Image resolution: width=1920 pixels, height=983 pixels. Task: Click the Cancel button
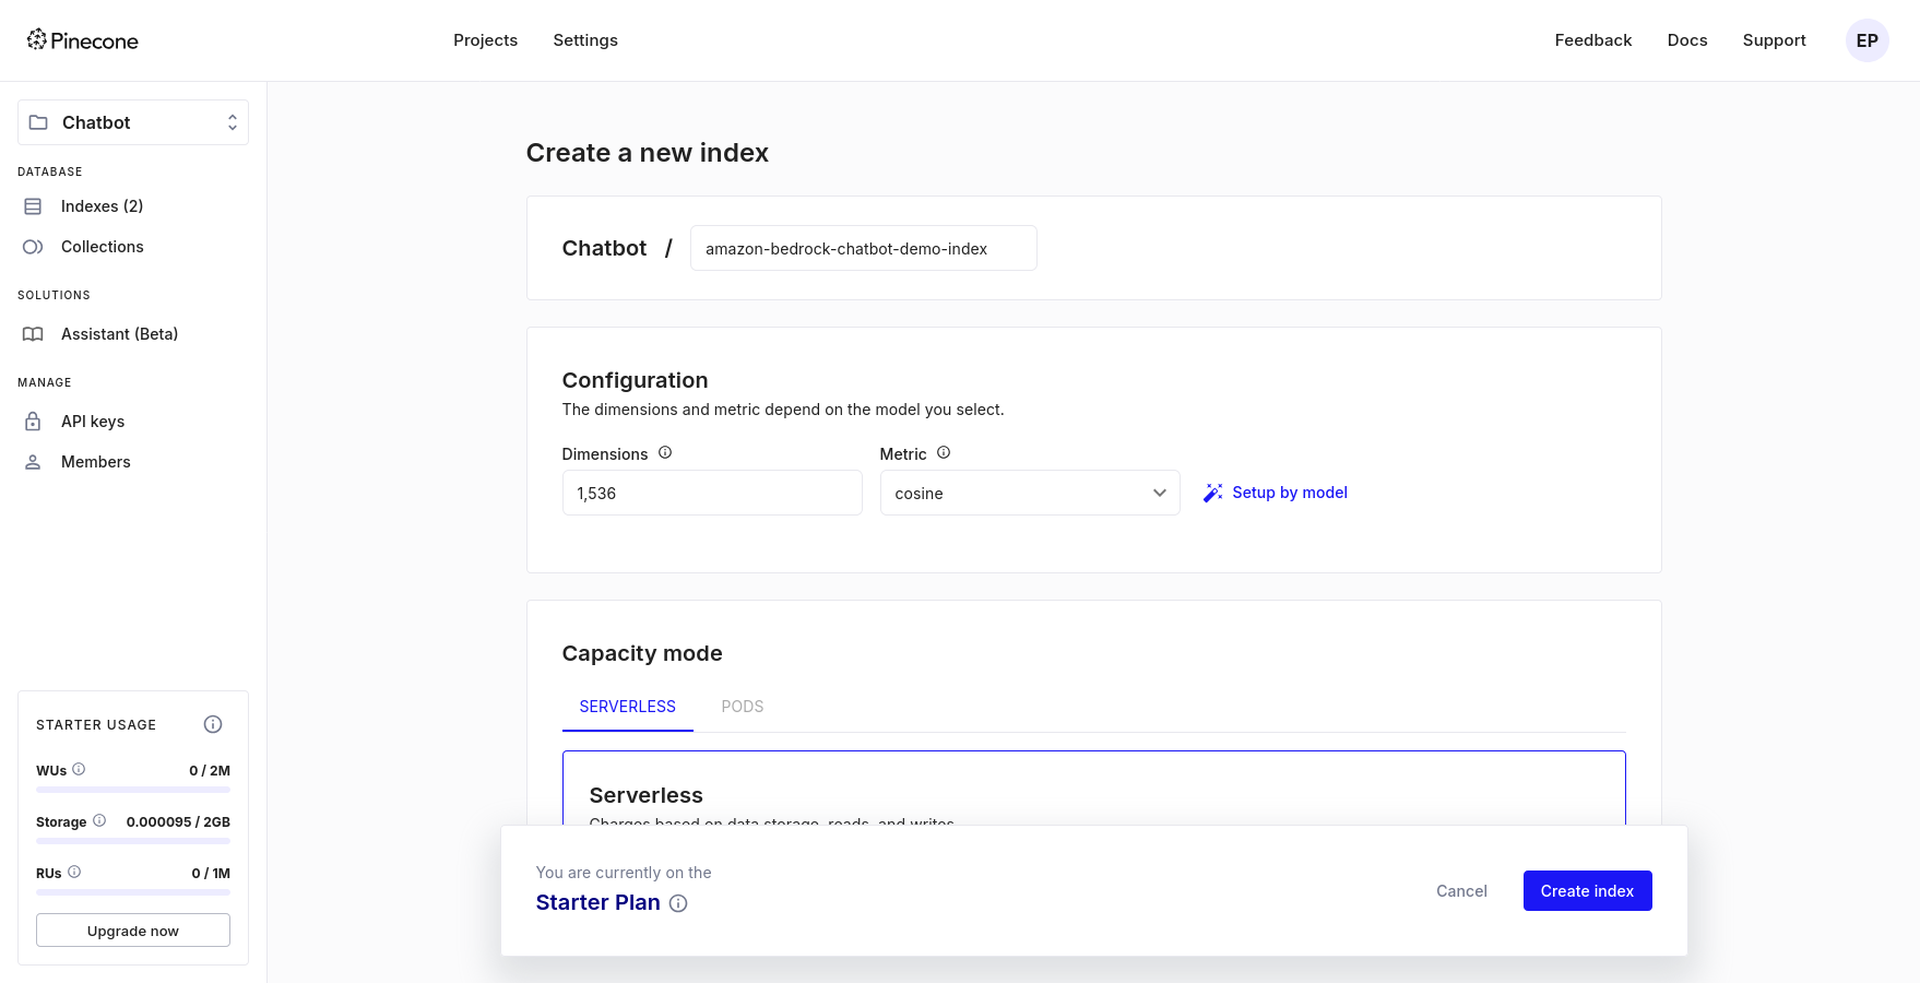coord(1461,891)
